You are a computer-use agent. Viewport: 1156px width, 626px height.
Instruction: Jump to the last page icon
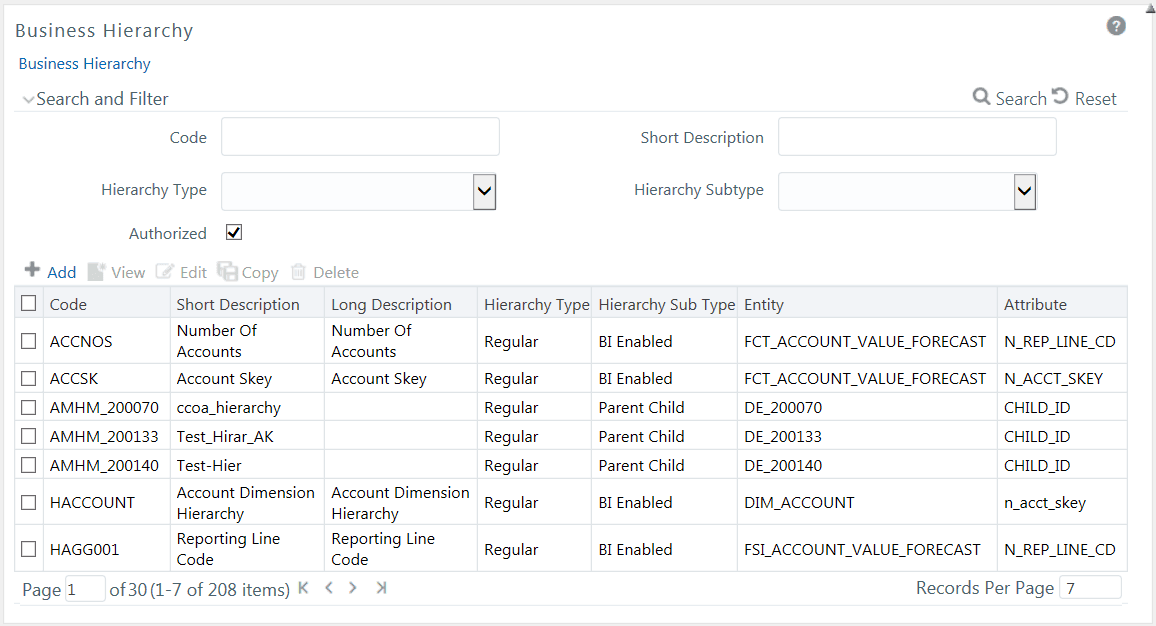point(380,588)
